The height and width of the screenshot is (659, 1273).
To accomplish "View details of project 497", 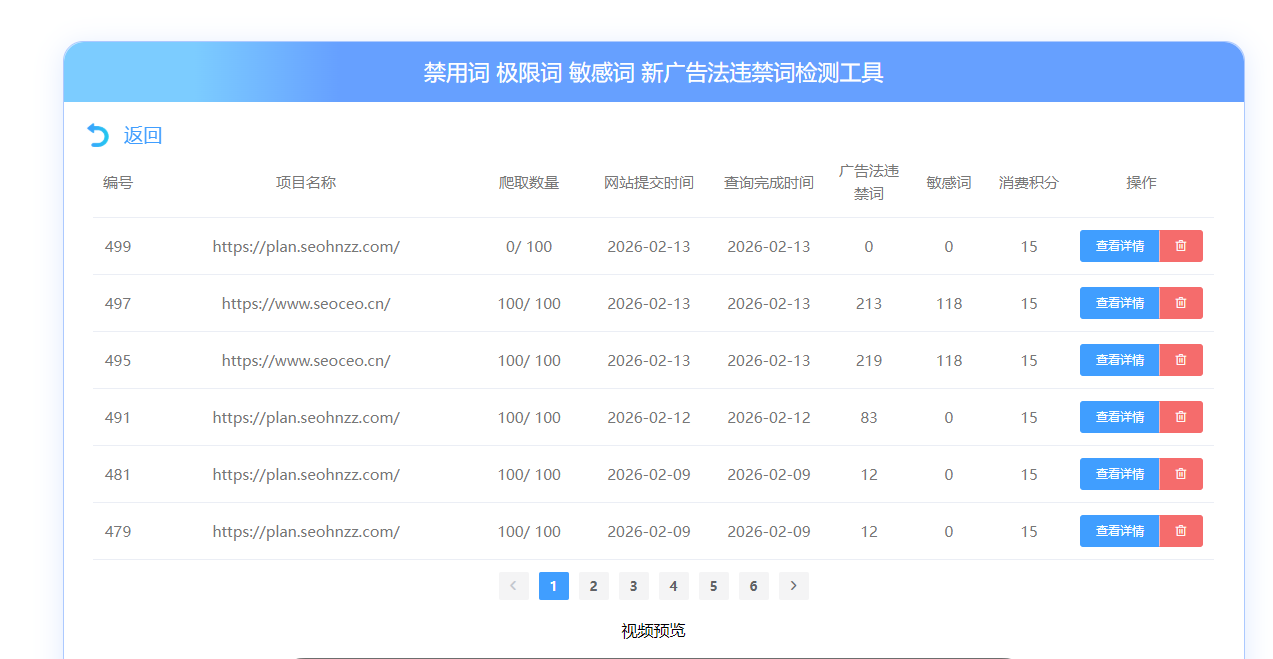I will [1119, 302].
